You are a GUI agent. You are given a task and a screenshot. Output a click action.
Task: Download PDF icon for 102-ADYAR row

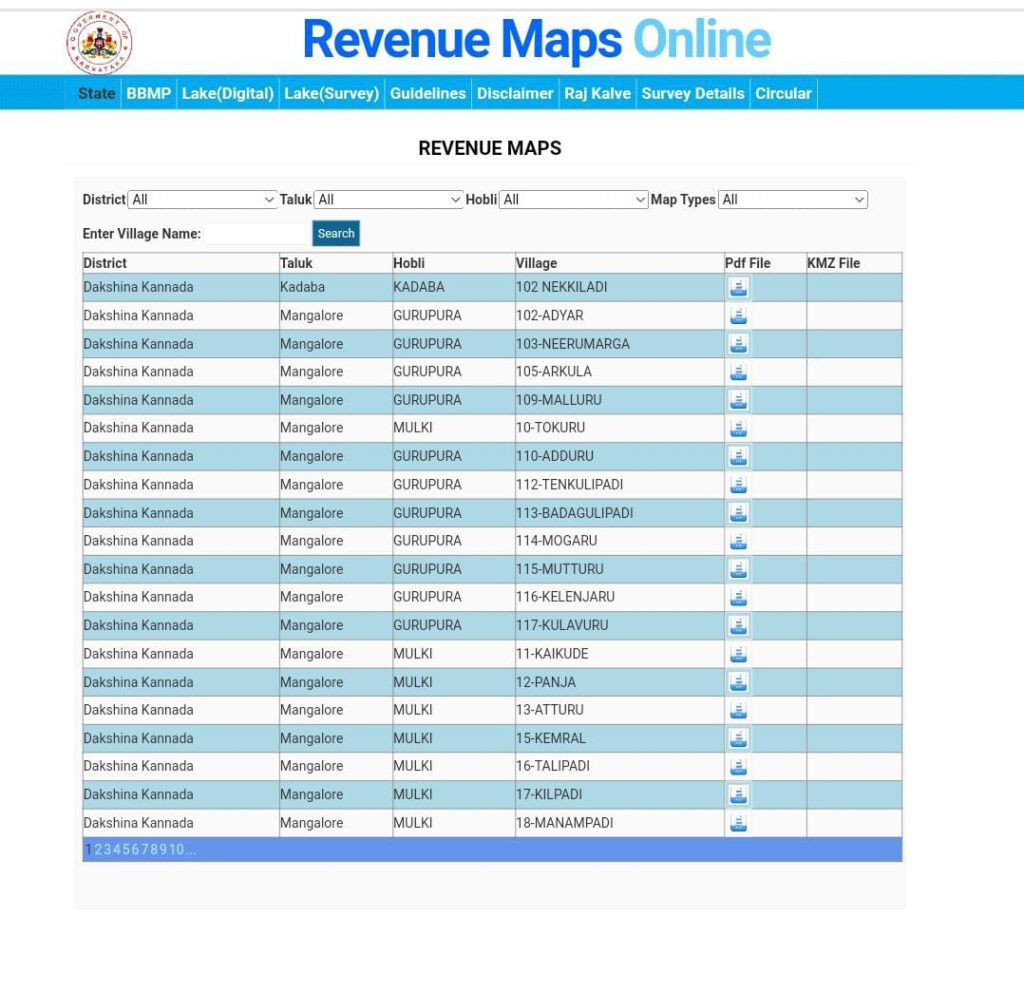point(738,316)
